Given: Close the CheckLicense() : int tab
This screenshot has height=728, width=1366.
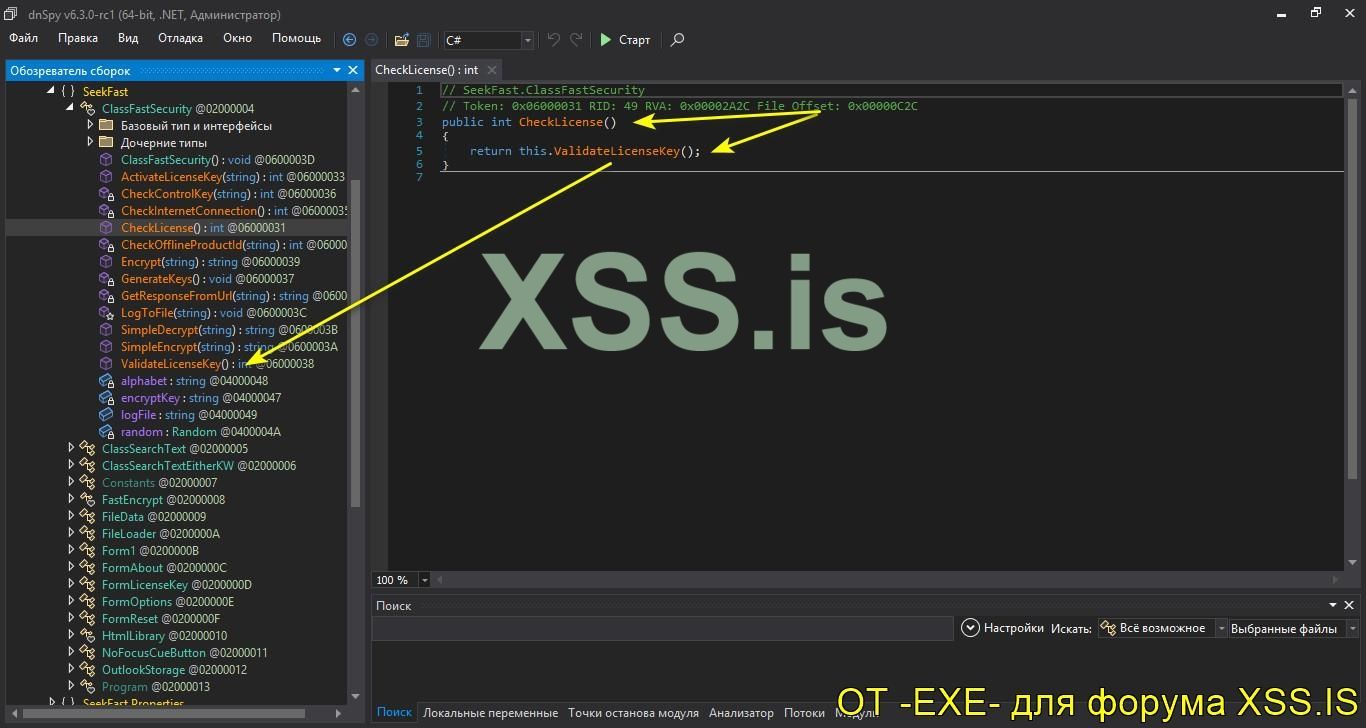Looking at the screenshot, I should [x=492, y=70].
